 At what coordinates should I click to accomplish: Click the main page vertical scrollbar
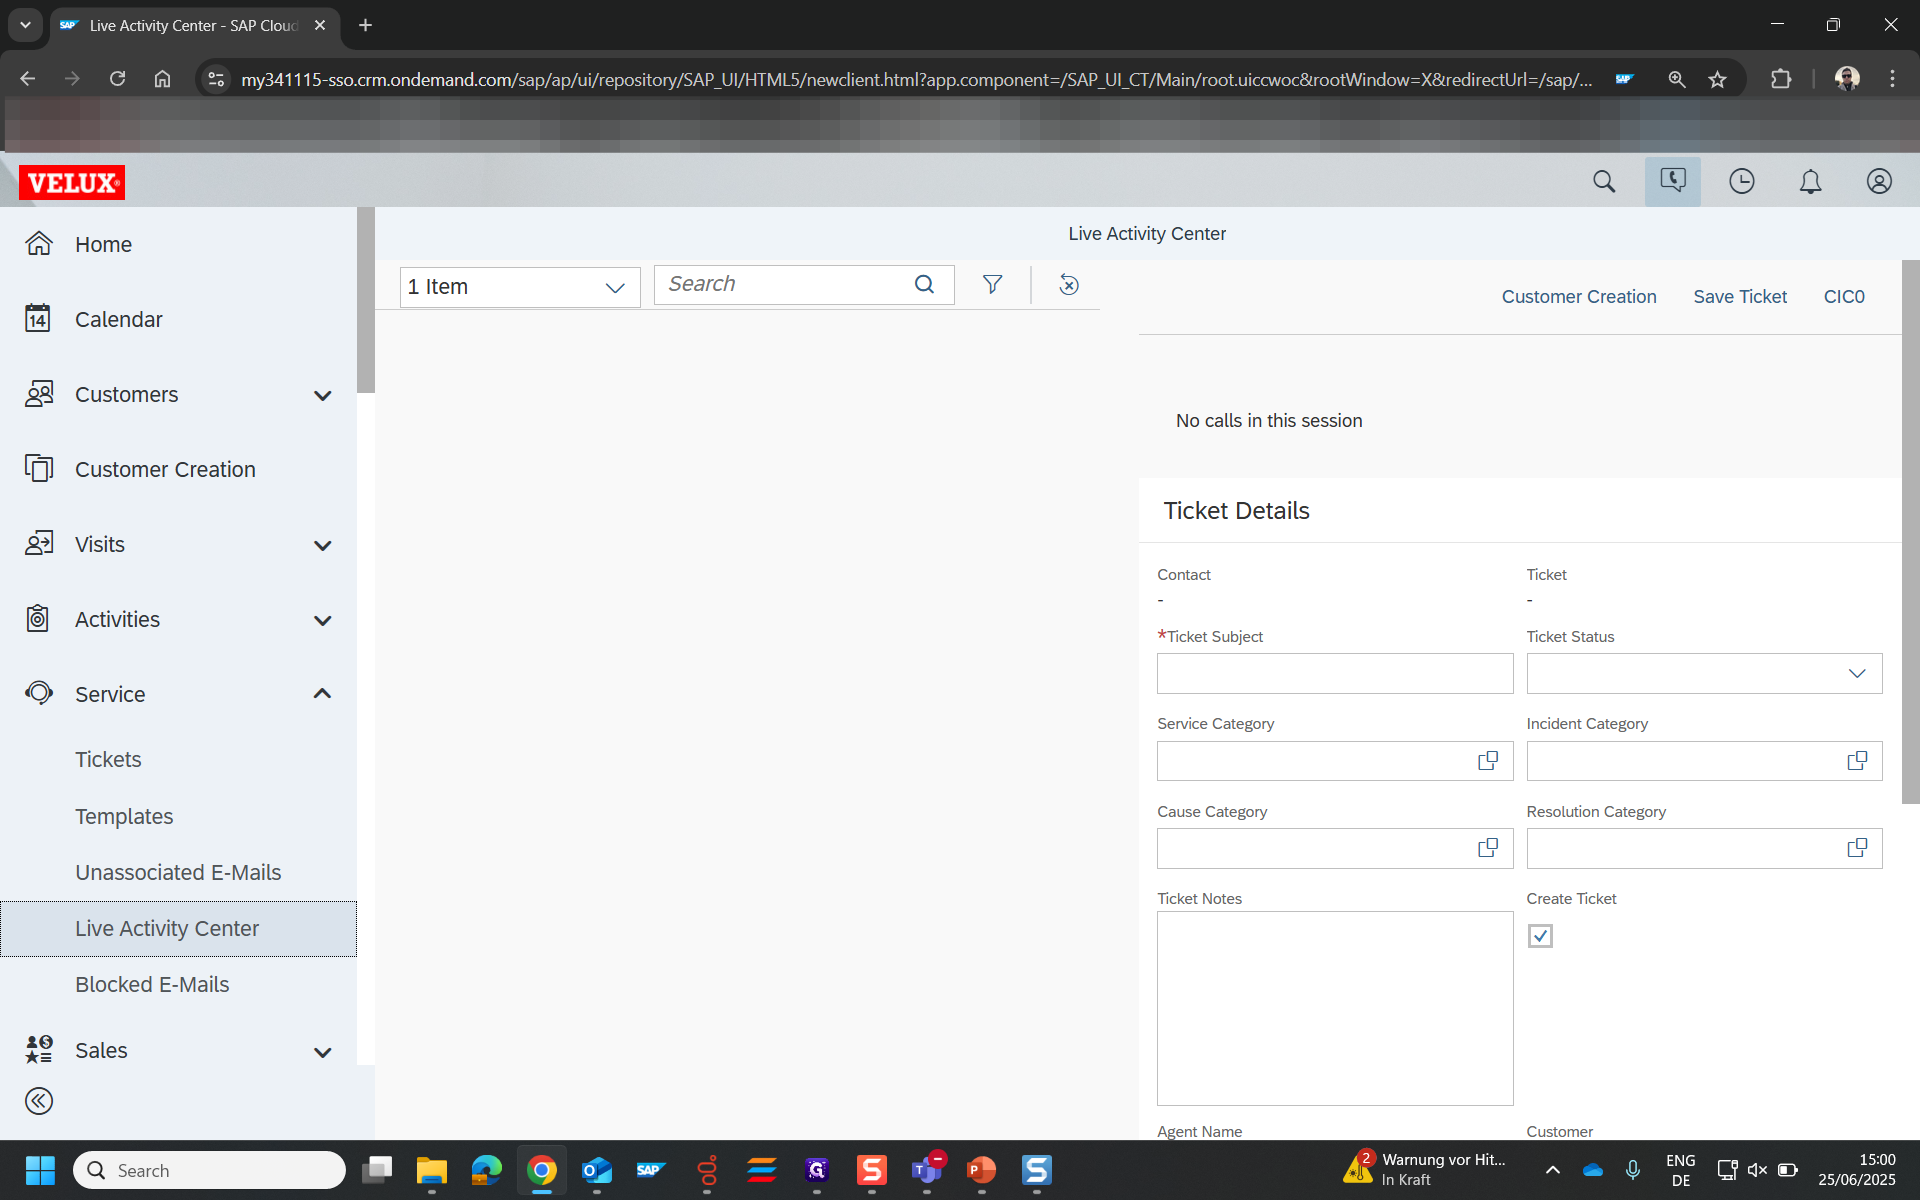1910,531
